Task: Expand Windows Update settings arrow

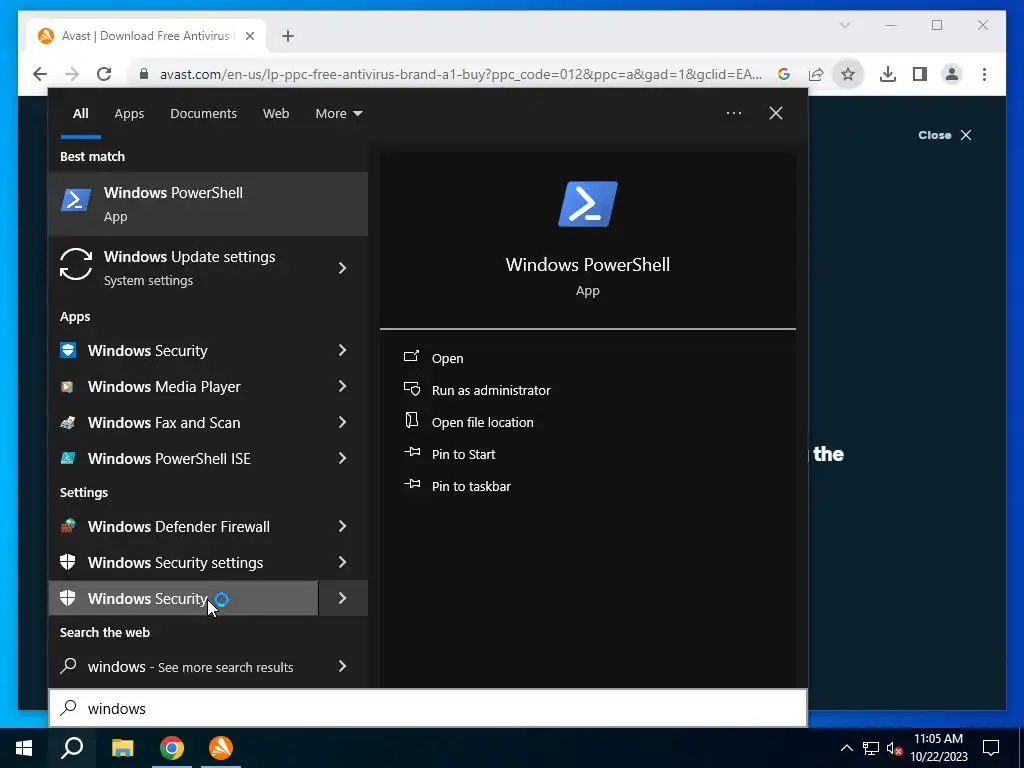Action: coord(342,268)
